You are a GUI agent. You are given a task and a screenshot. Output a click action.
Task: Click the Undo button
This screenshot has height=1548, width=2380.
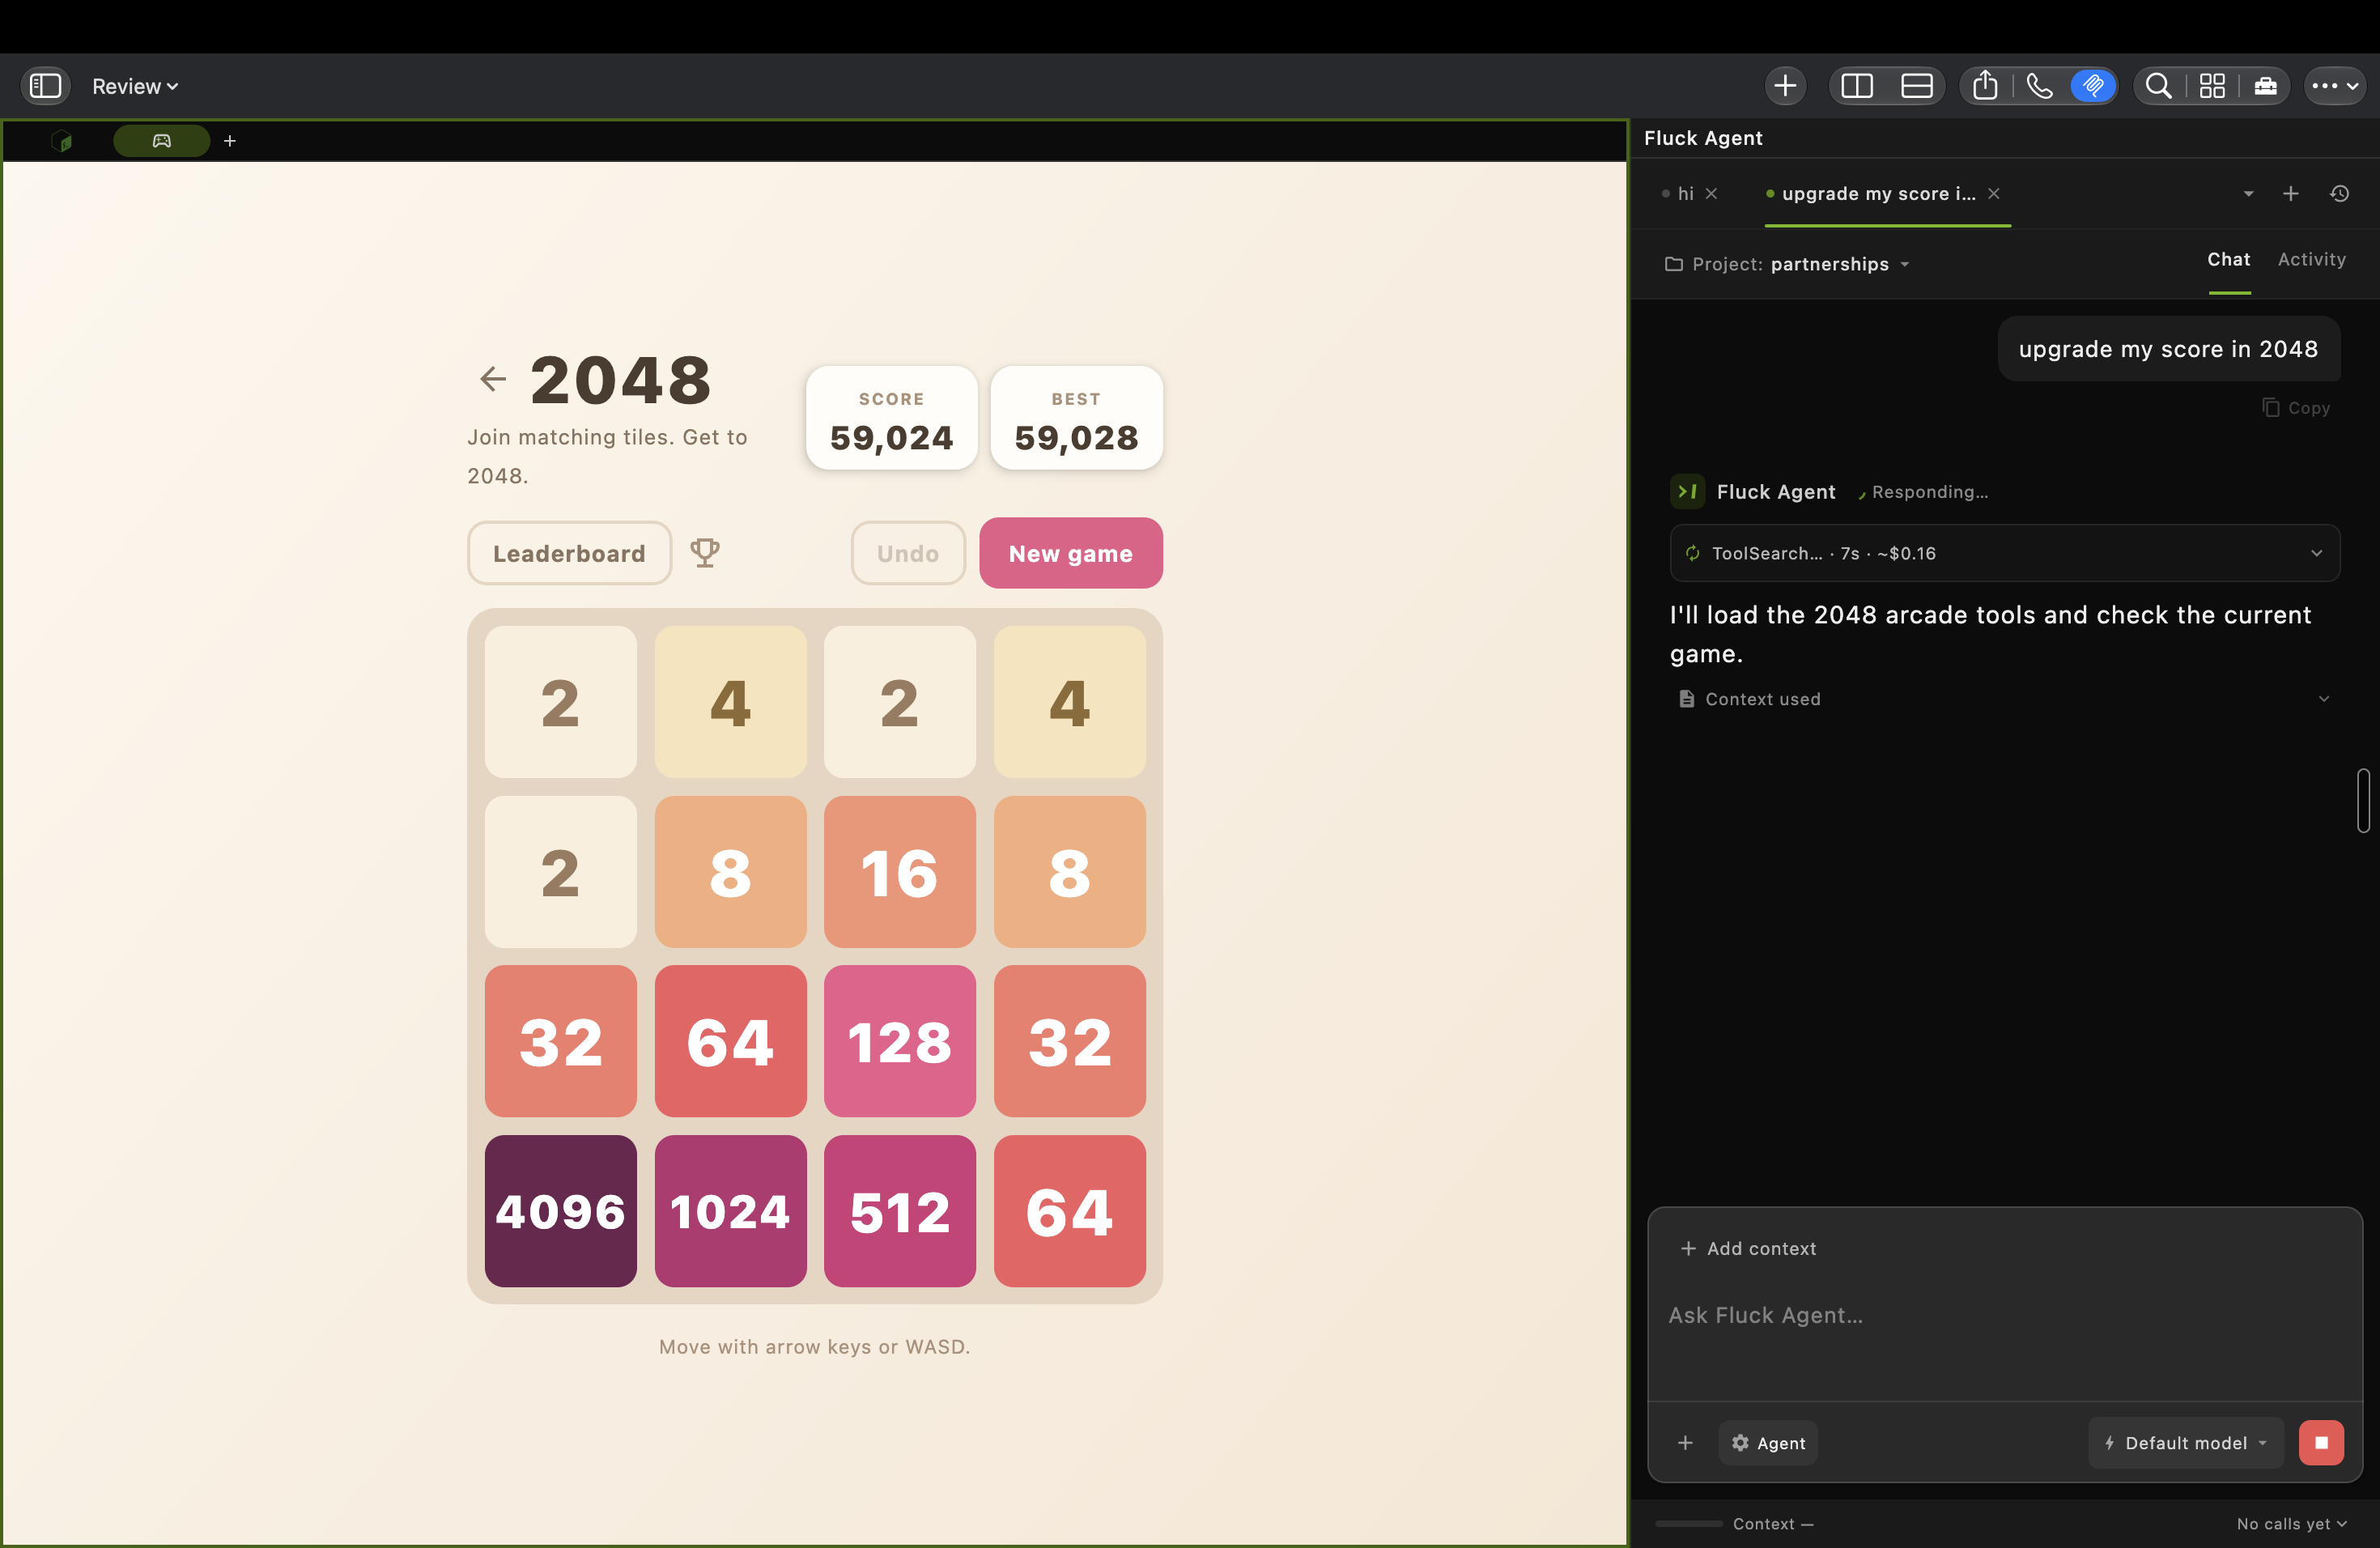908,553
